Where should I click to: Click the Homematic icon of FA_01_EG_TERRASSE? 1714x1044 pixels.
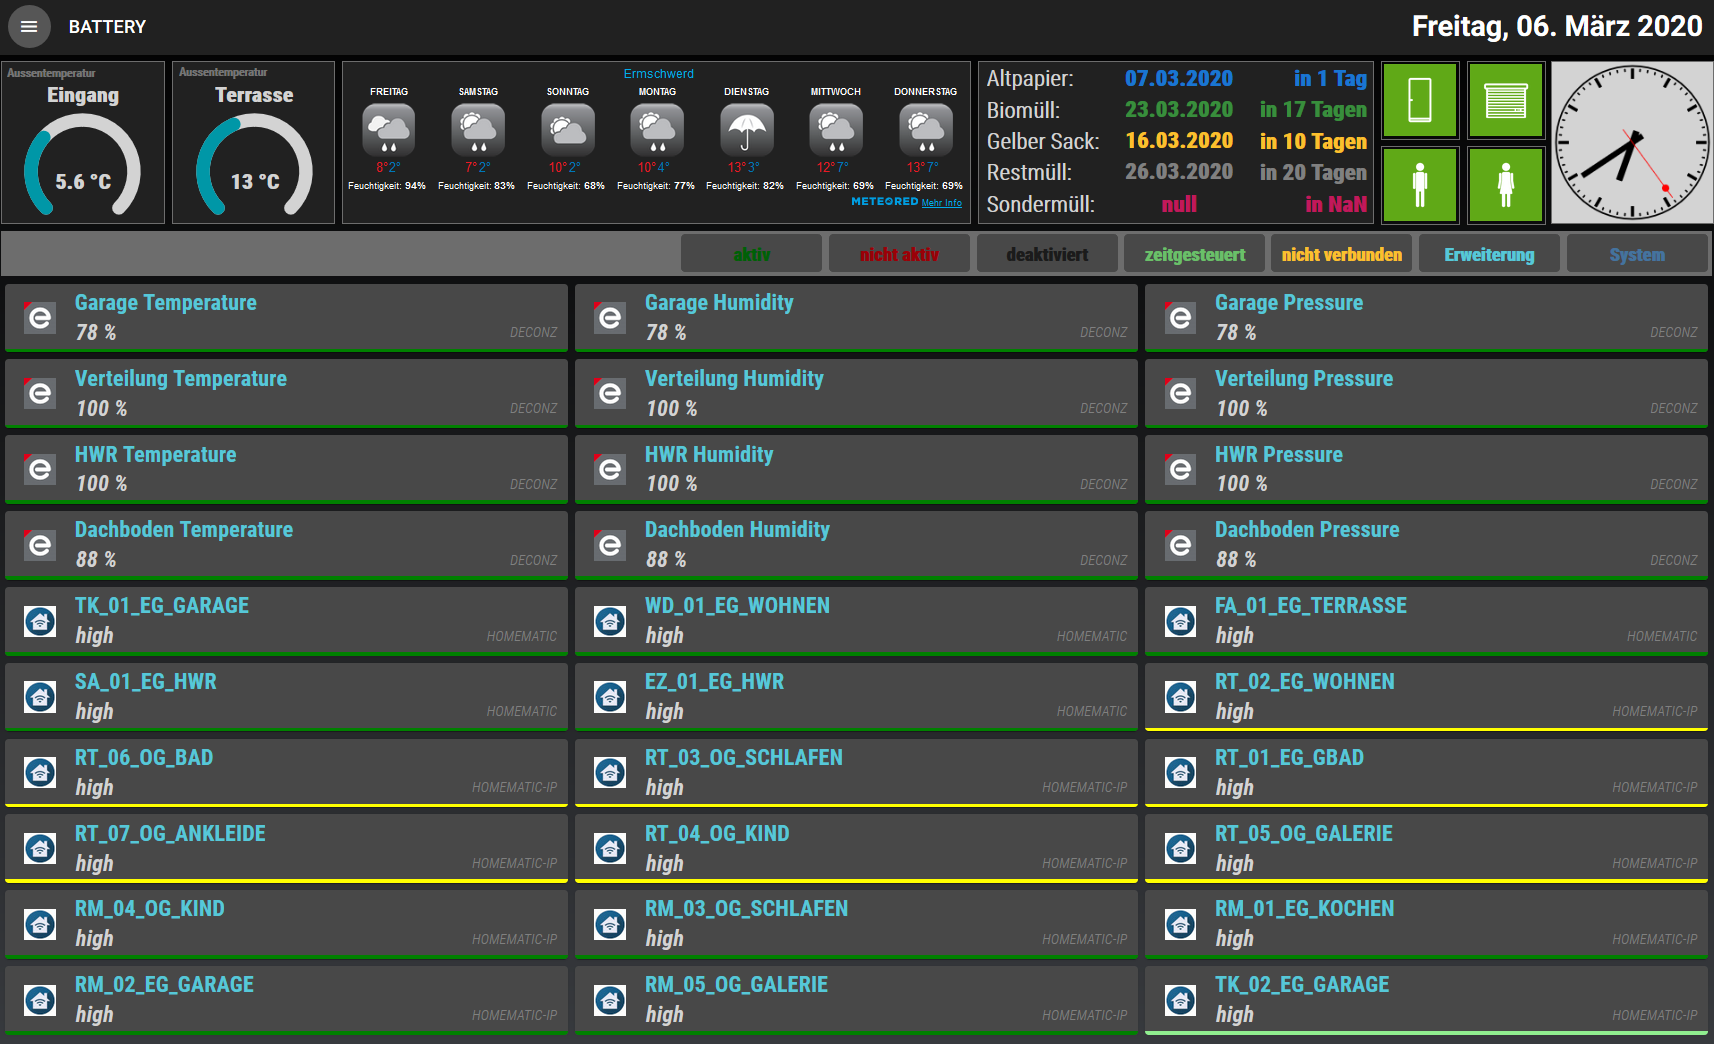[1180, 621]
